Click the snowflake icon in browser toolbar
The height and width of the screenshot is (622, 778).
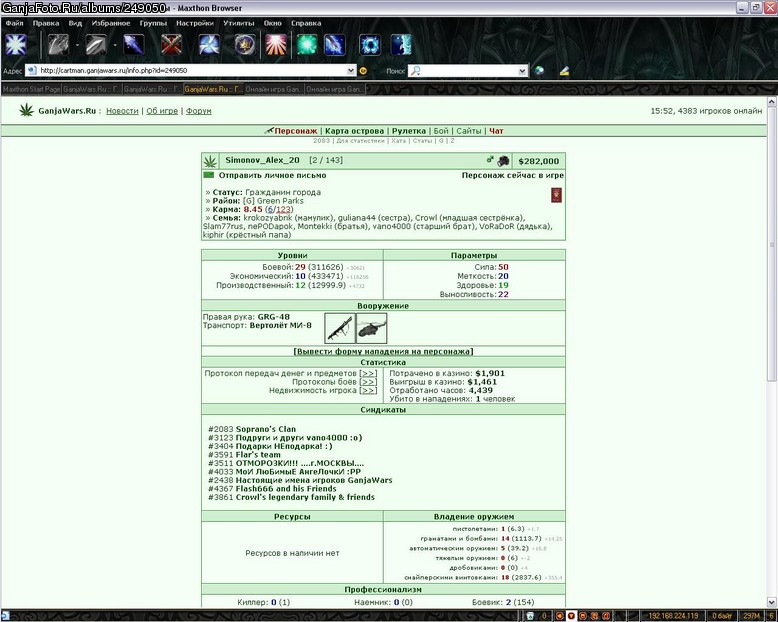[x=16, y=45]
